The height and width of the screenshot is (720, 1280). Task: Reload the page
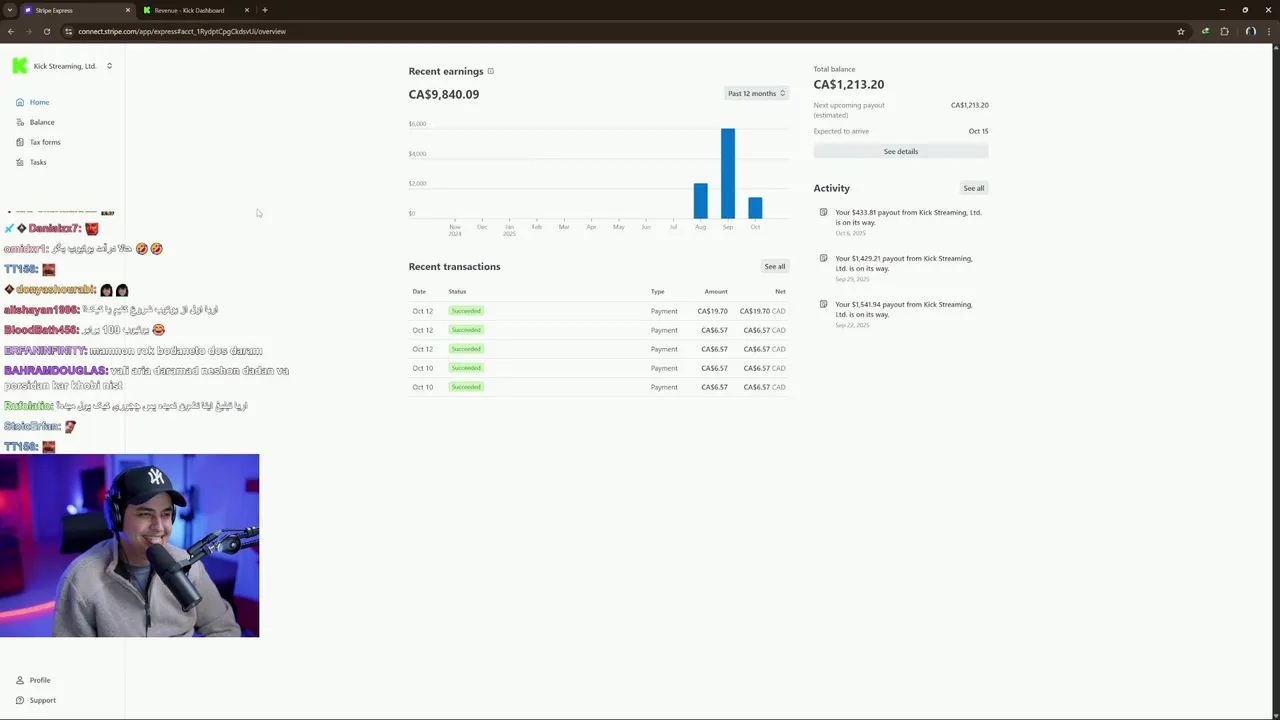point(46,31)
